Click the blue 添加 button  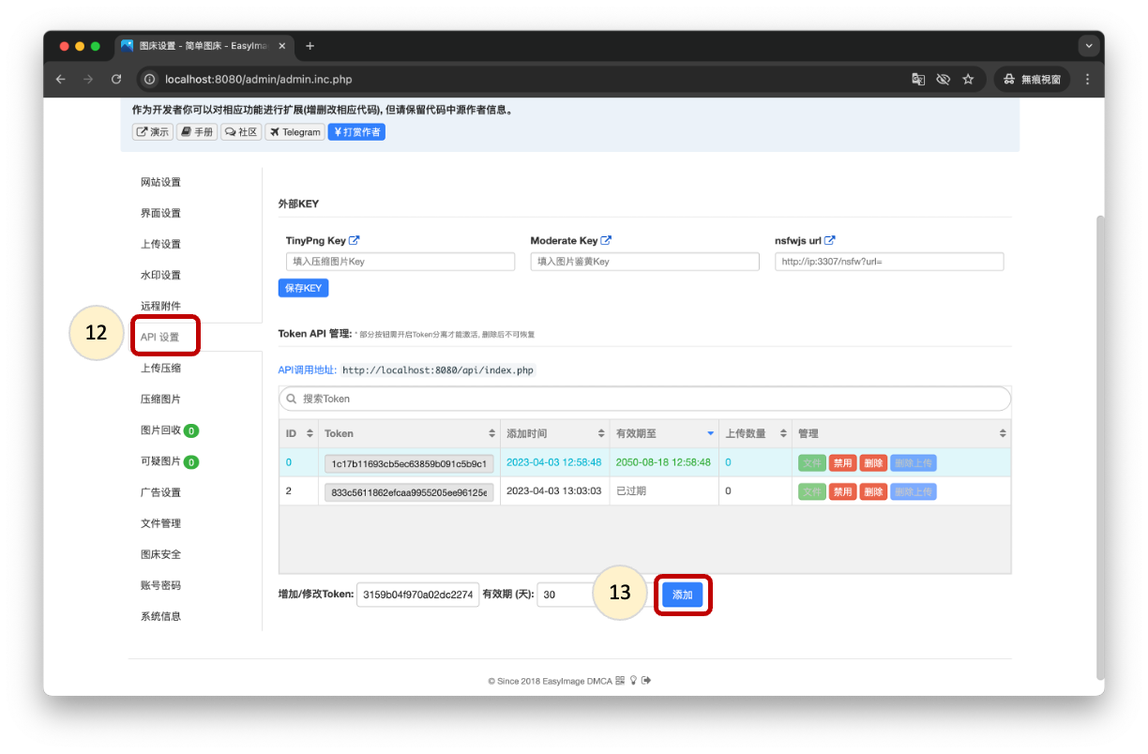click(x=683, y=595)
